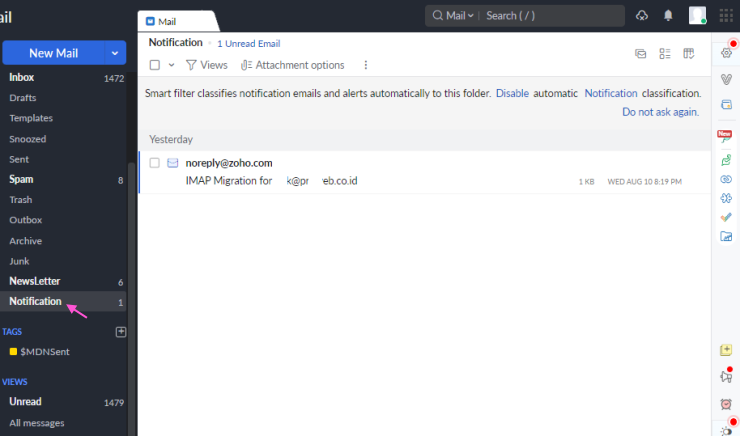Toggle the day/night theme switch icon
Screen dimensions: 740x436
(727, 430)
